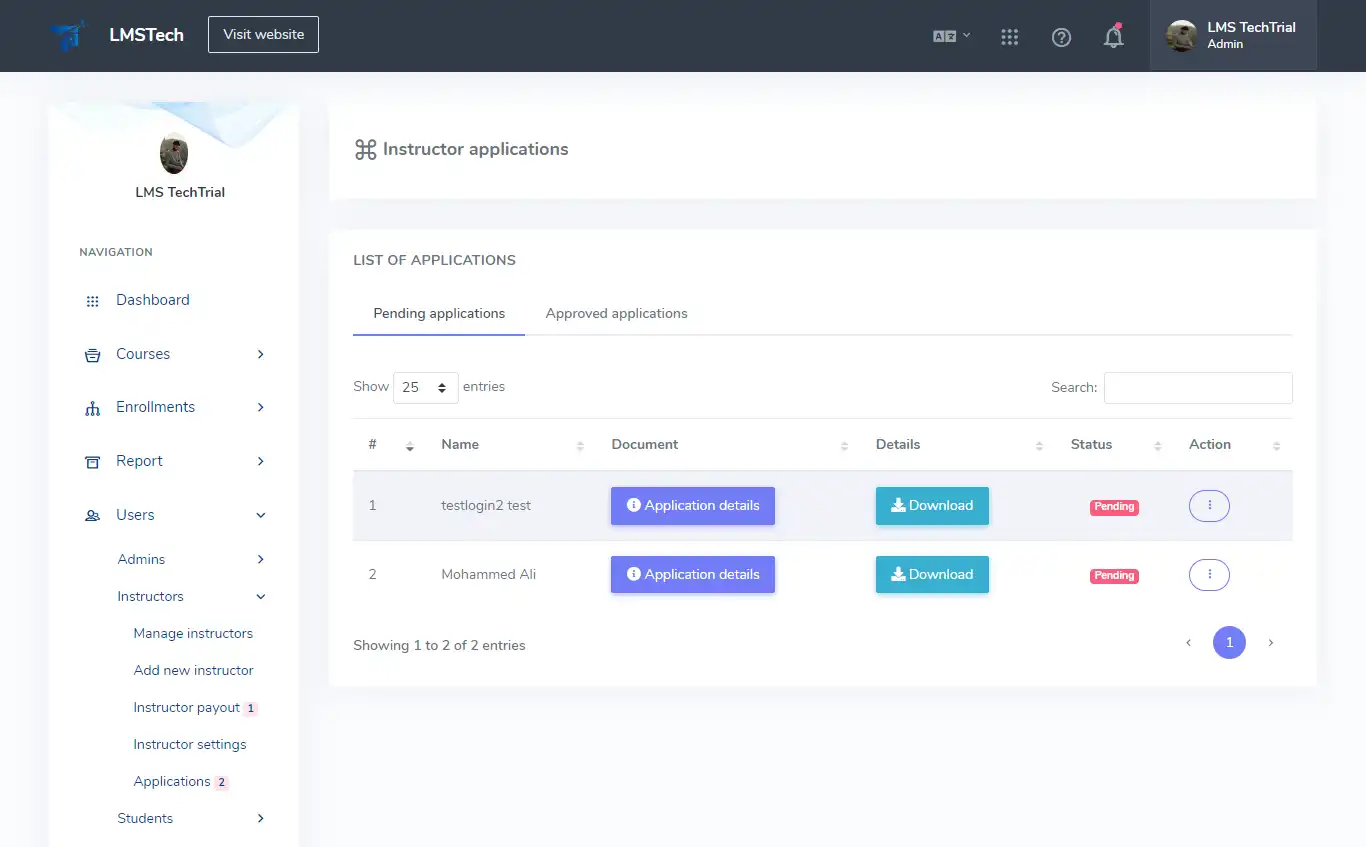1366x847 pixels.
Task: Expand the Students submenu
Action: click(145, 818)
